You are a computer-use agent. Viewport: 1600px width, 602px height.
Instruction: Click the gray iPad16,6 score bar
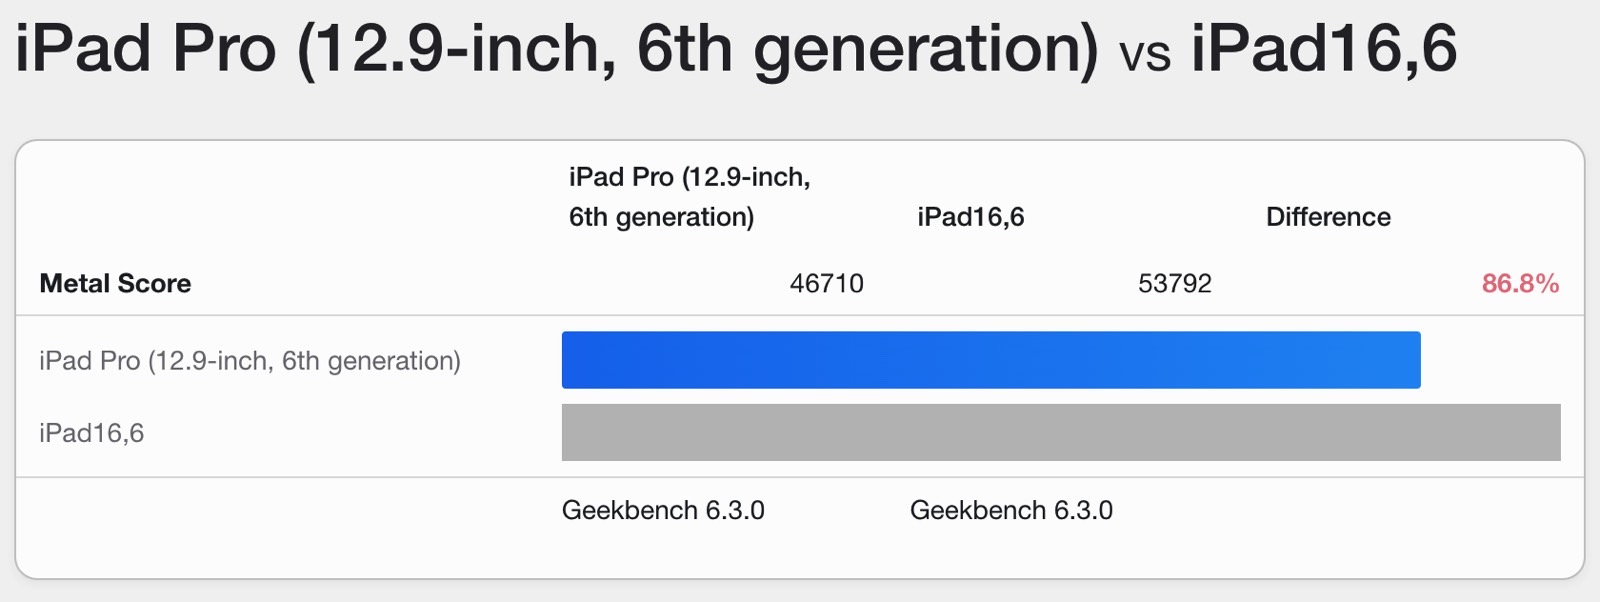click(1061, 432)
